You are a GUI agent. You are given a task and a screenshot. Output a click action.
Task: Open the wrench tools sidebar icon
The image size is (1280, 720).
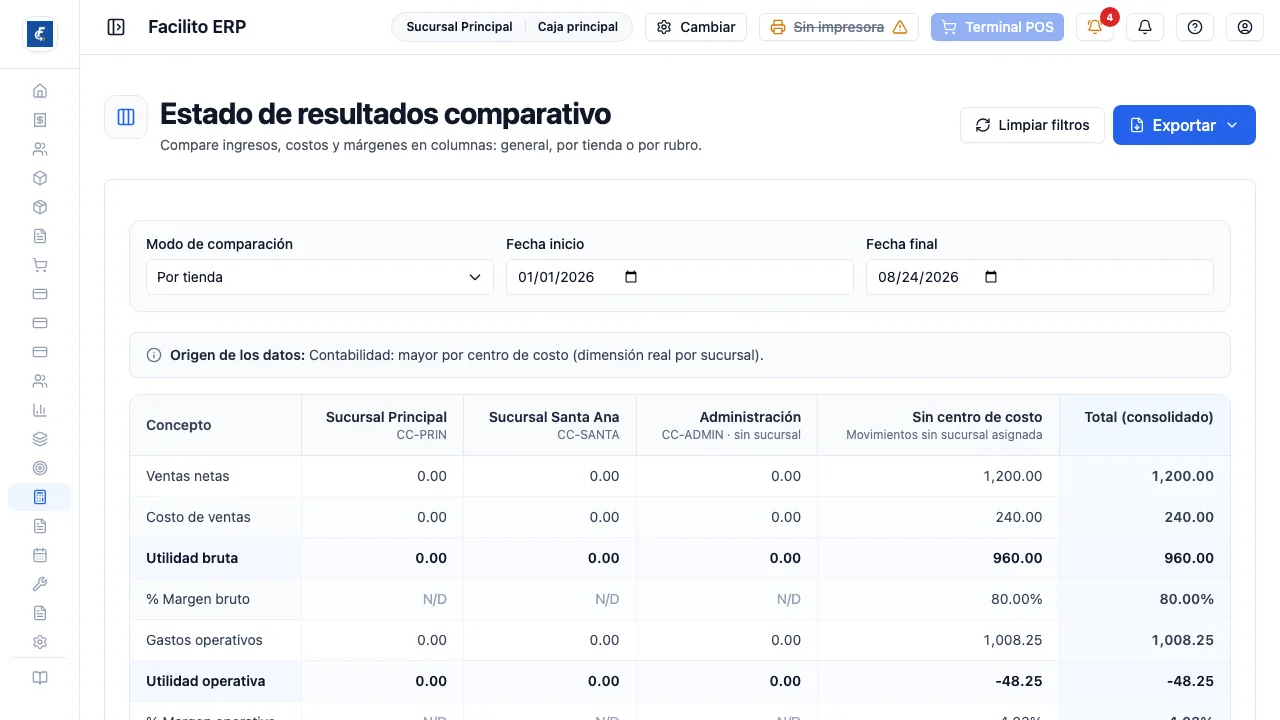point(40,584)
